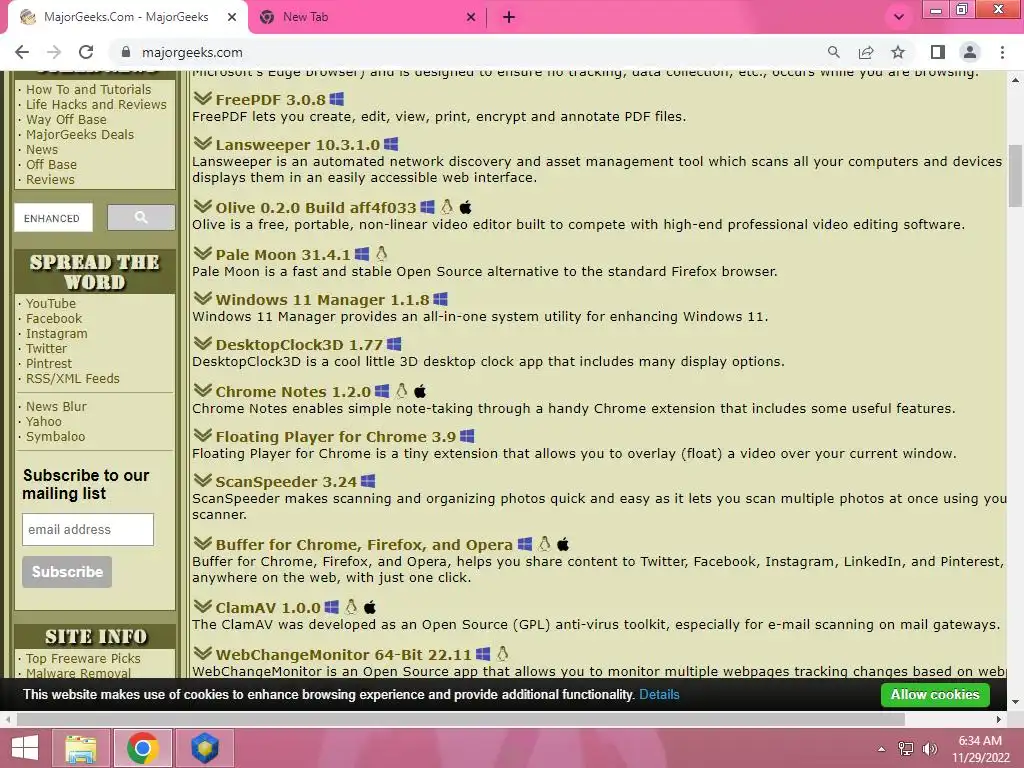
Task: Expand chevron beside FreePDF 3.0.8
Action: click(202, 99)
